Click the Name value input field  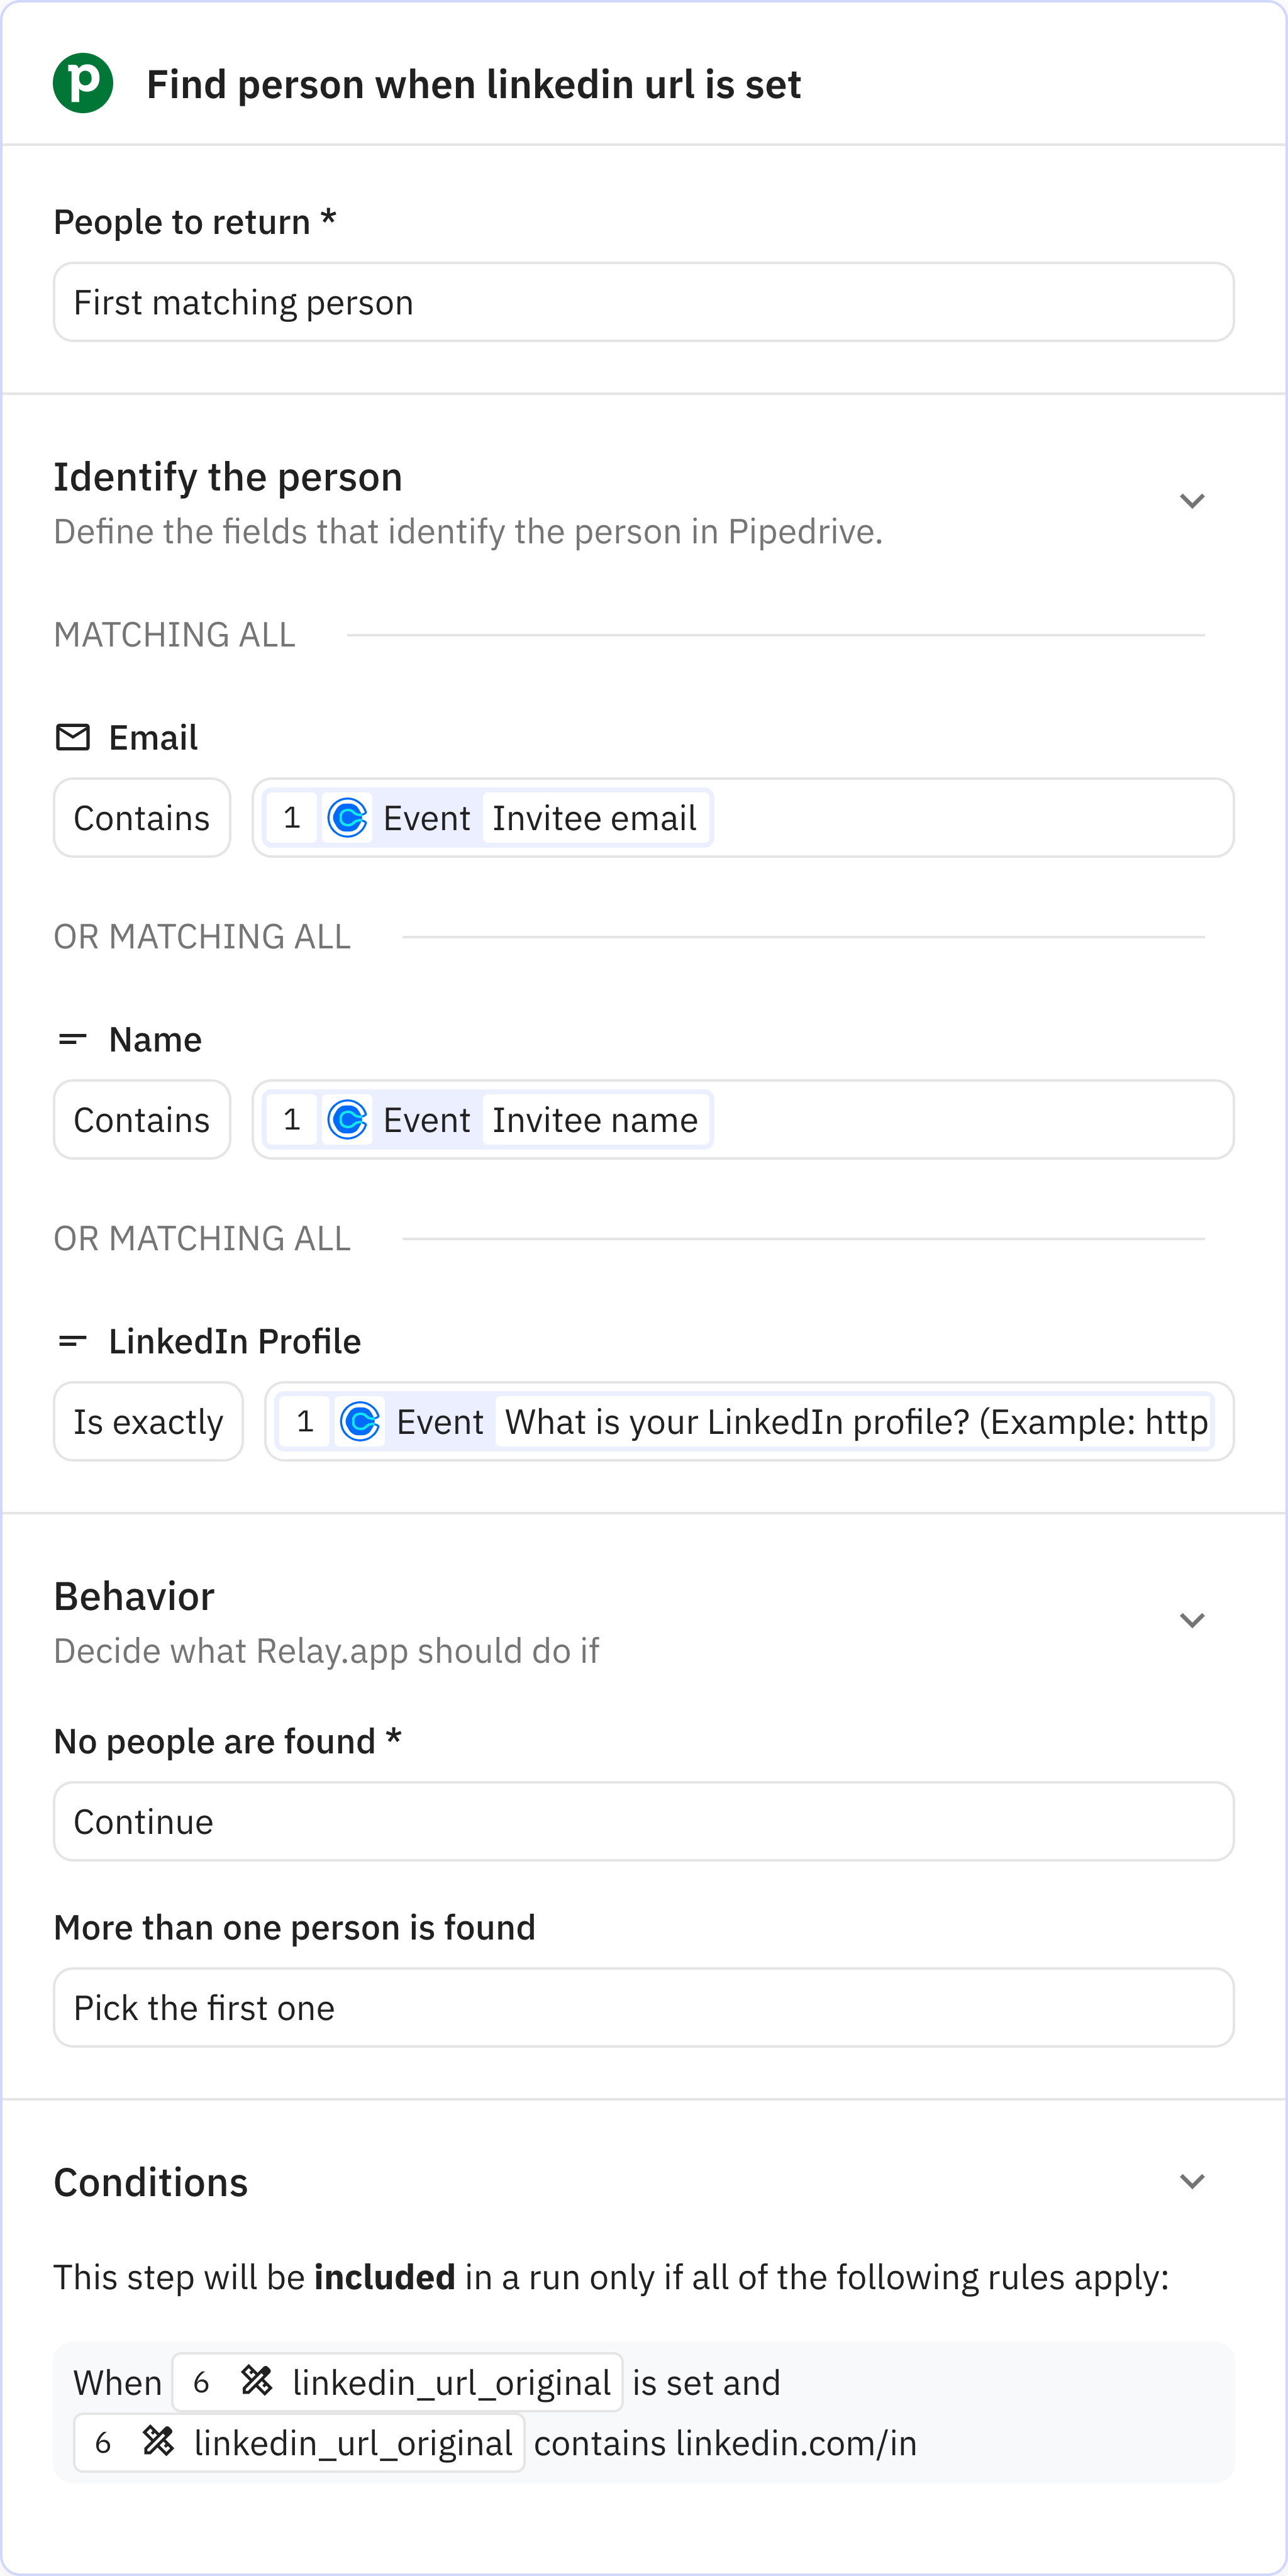(743, 1120)
